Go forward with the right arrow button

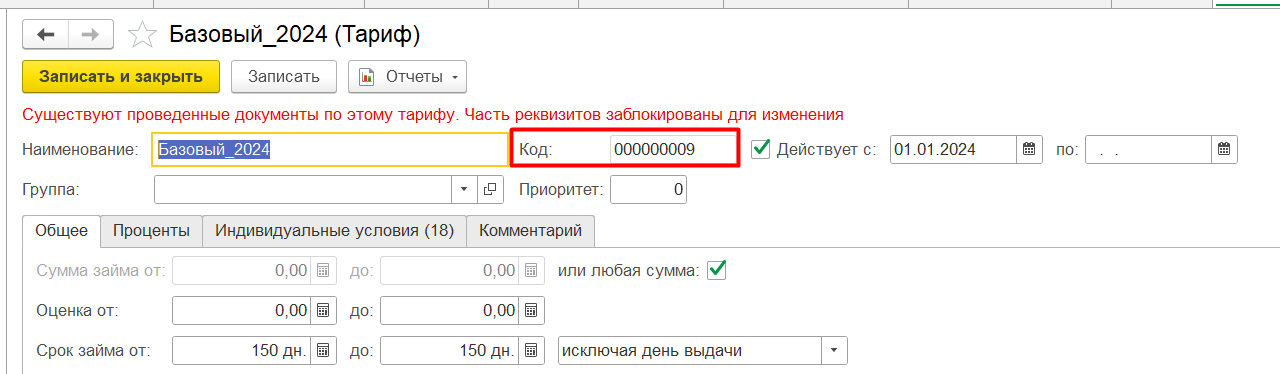(90, 35)
